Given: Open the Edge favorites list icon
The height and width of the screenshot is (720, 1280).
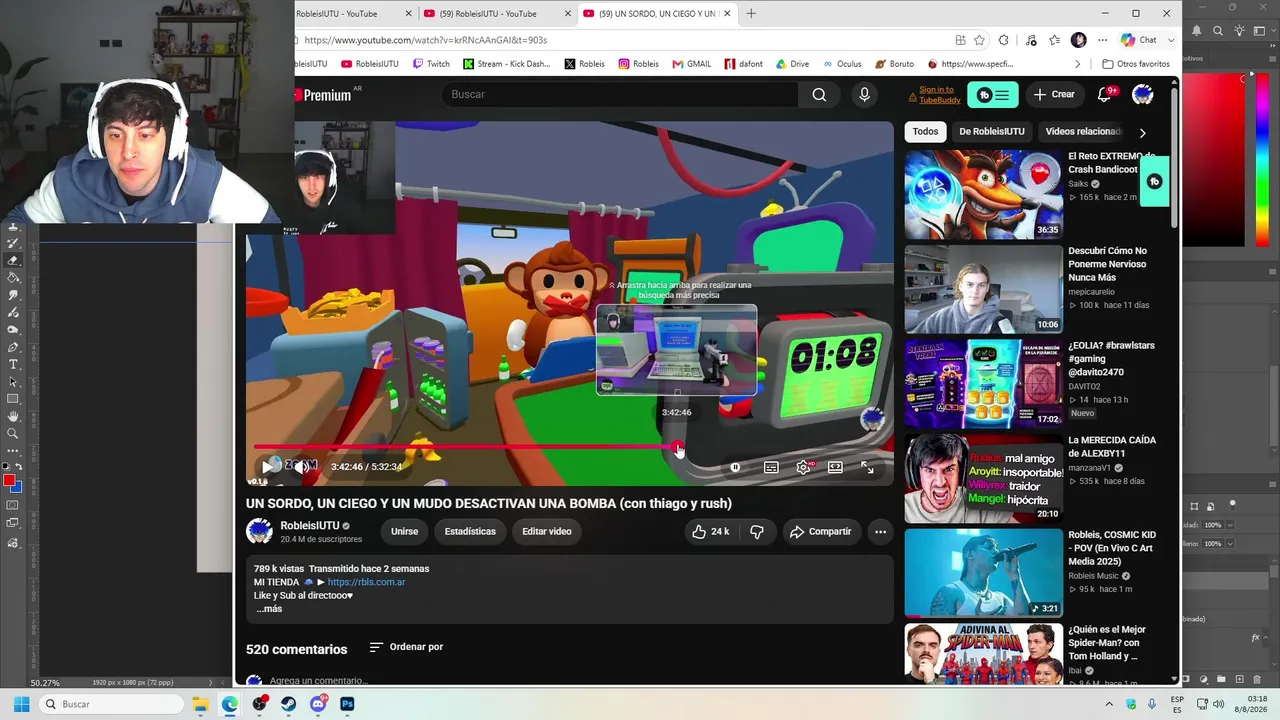Looking at the screenshot, I should tap(1055, 40).
